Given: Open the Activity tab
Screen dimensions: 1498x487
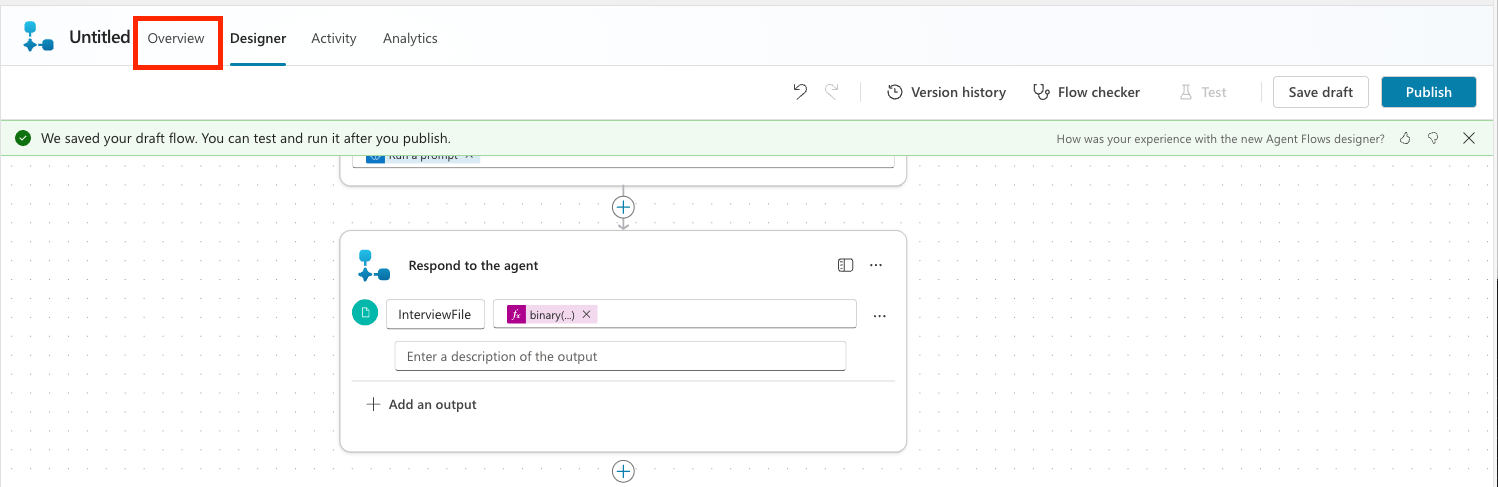Looking at the screenshot, I should click(x=333, y=38).
